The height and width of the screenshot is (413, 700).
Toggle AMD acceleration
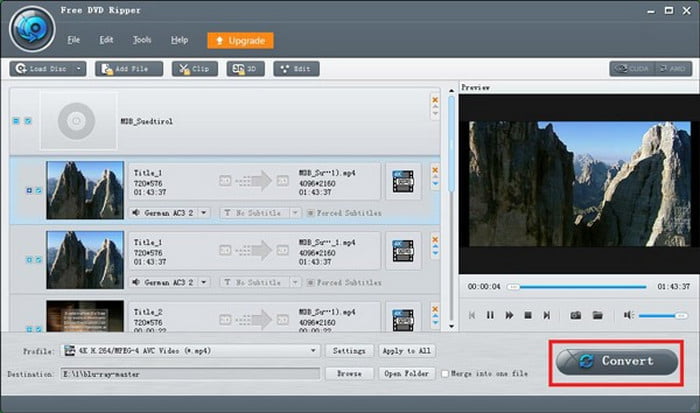(x=673, y=69)
